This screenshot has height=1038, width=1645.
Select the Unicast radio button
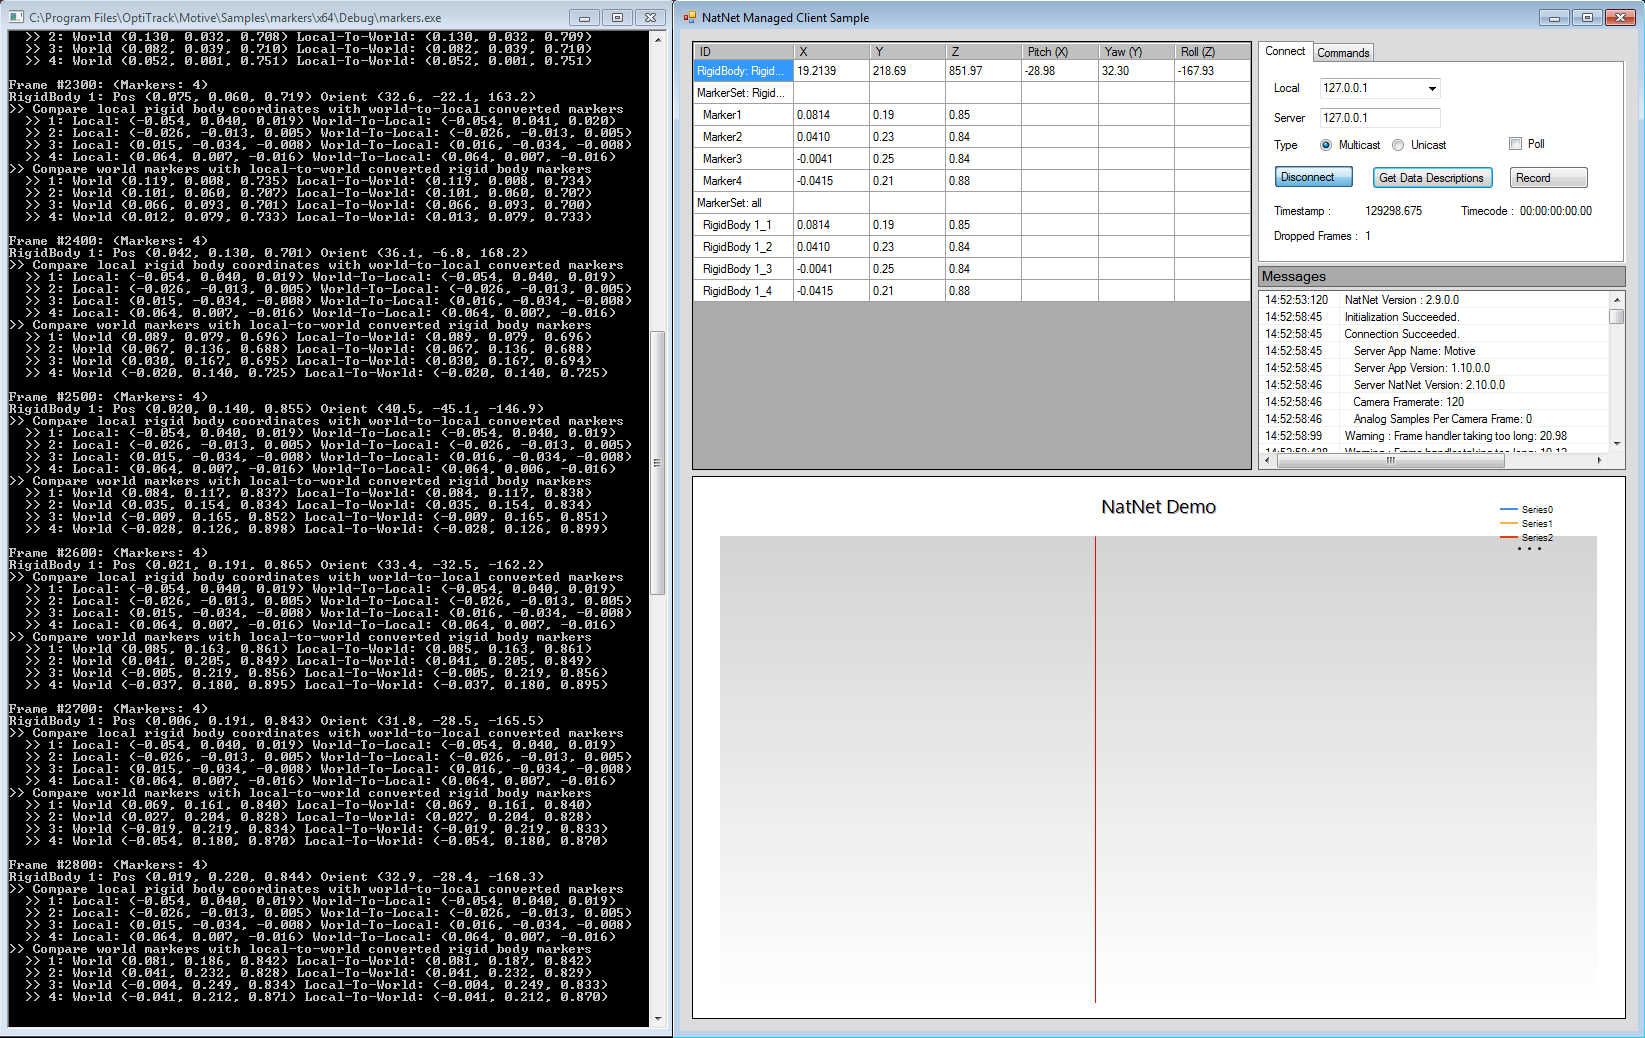[x=1398, y=145]
